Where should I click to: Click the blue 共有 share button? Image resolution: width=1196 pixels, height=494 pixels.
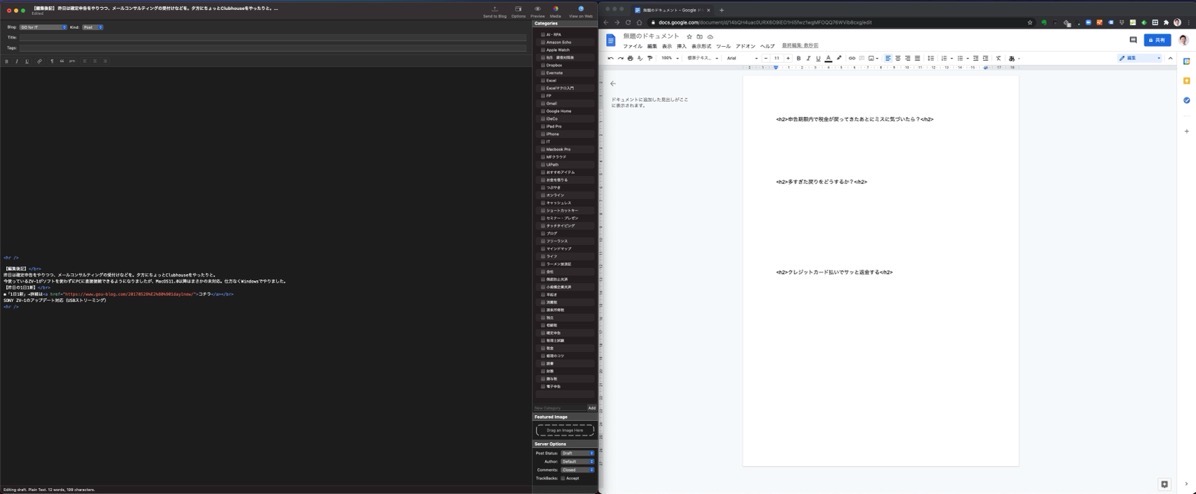point(1157,40)
